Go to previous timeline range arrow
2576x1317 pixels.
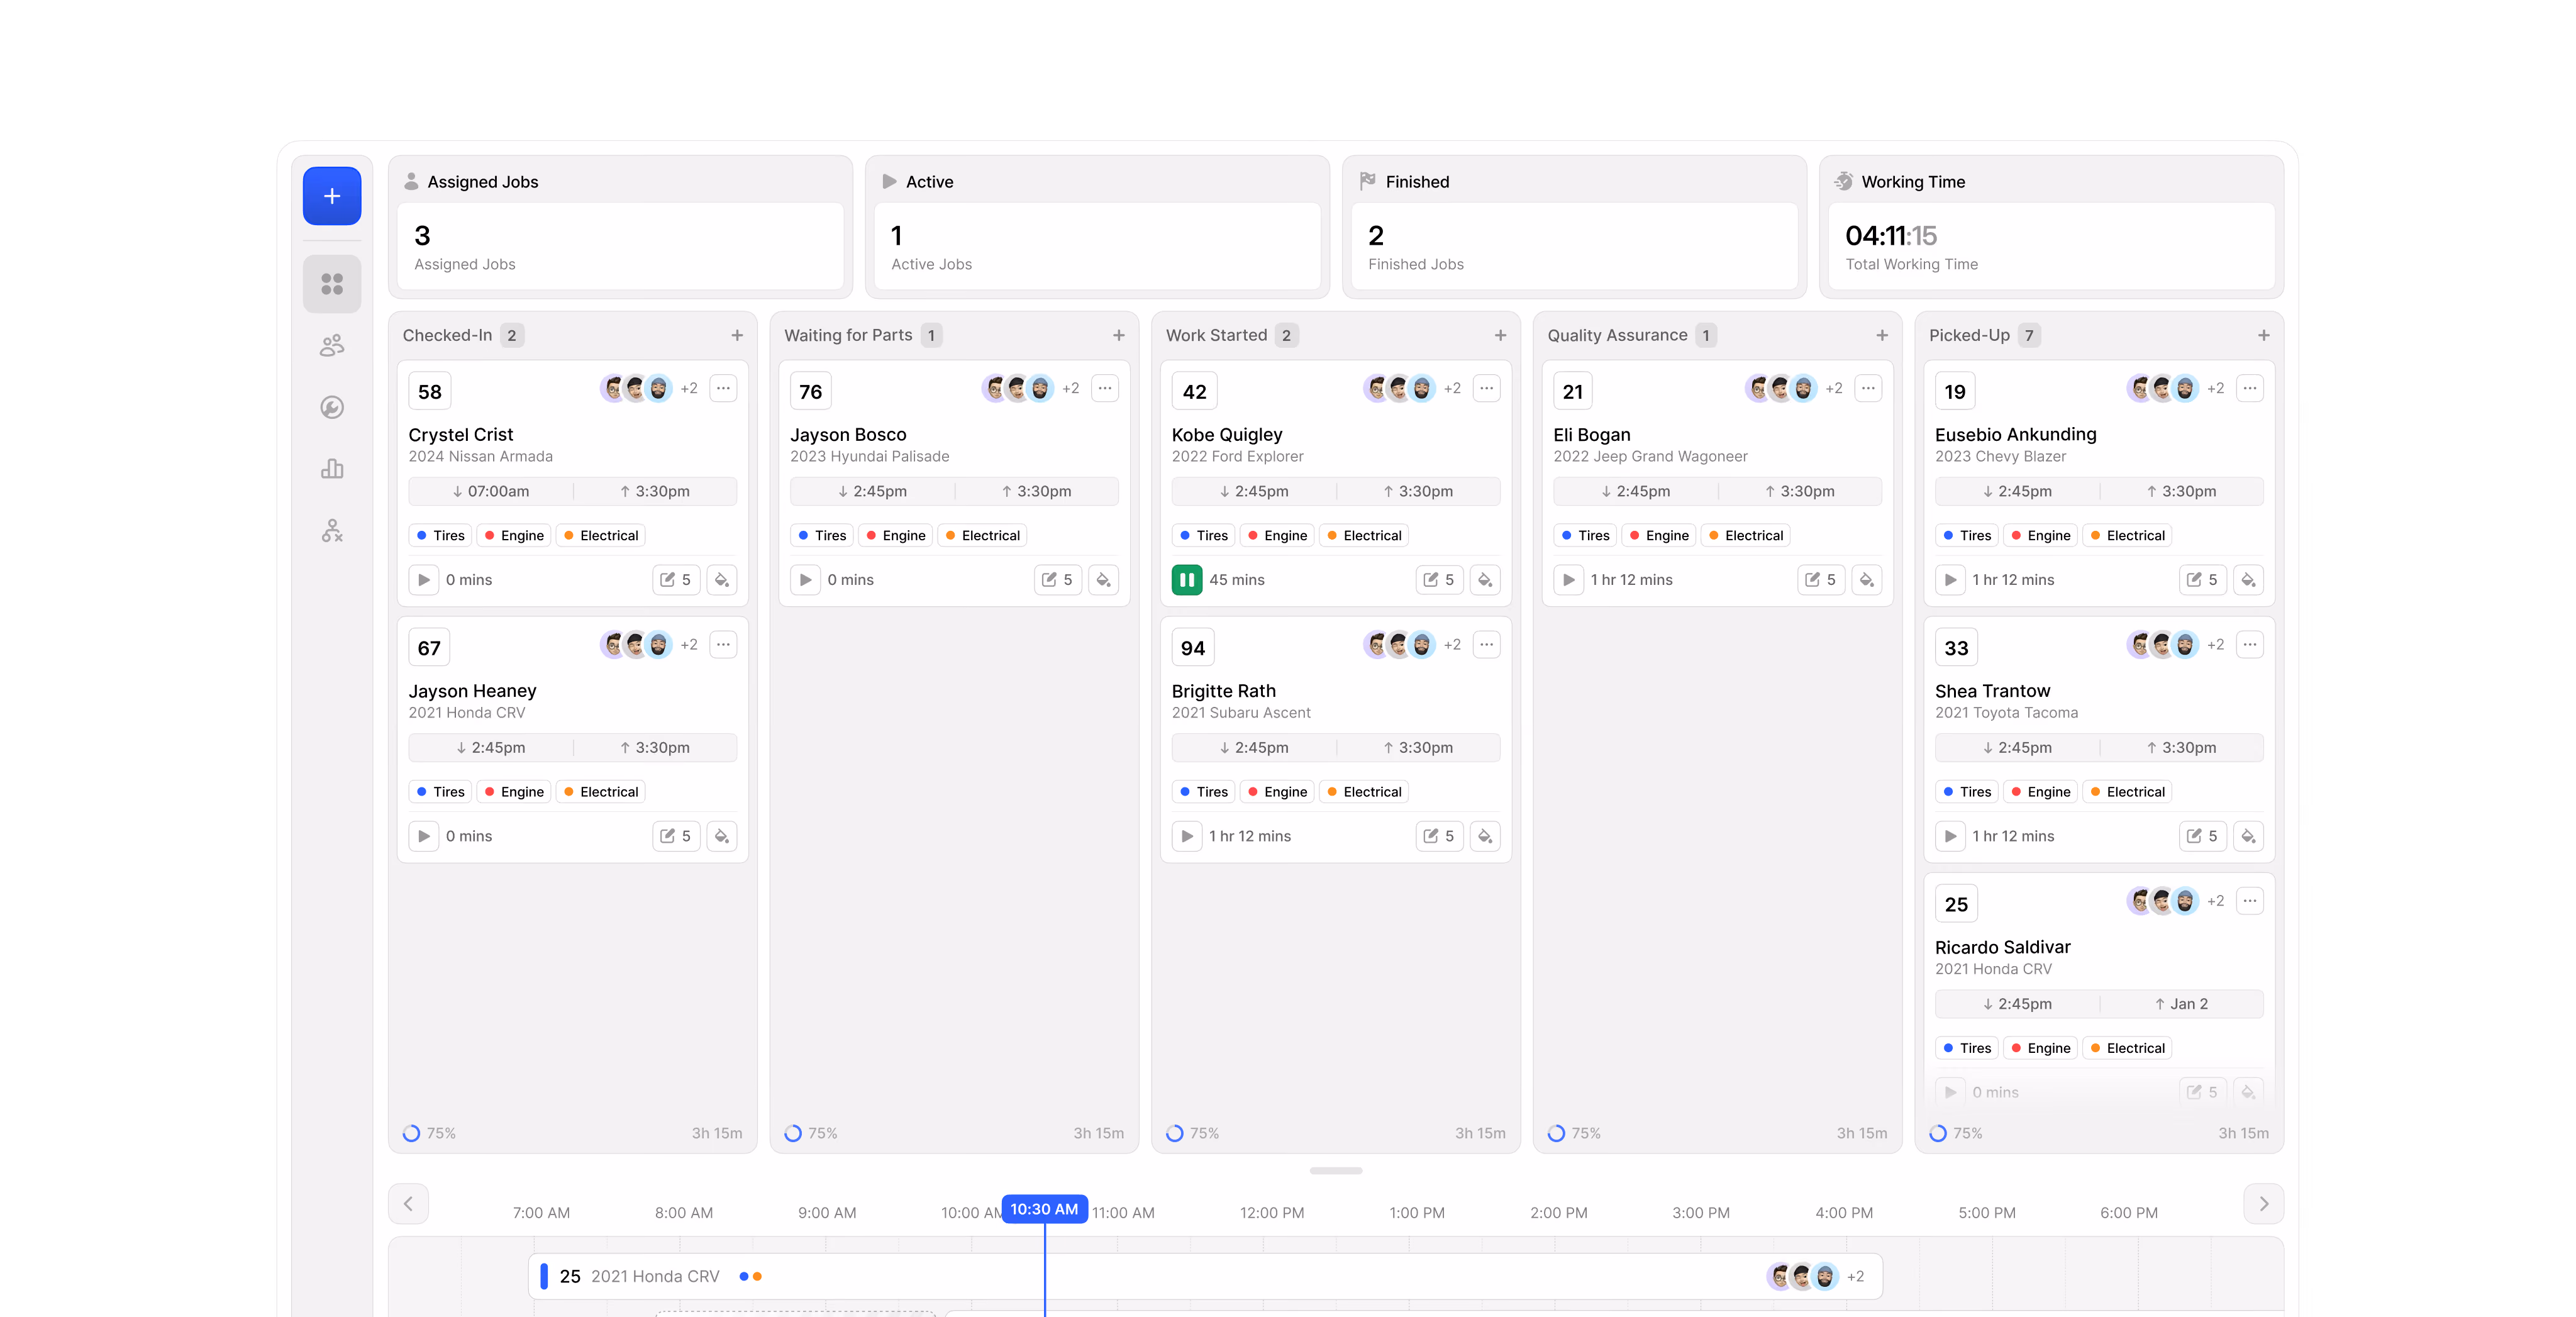(408, 1204)
